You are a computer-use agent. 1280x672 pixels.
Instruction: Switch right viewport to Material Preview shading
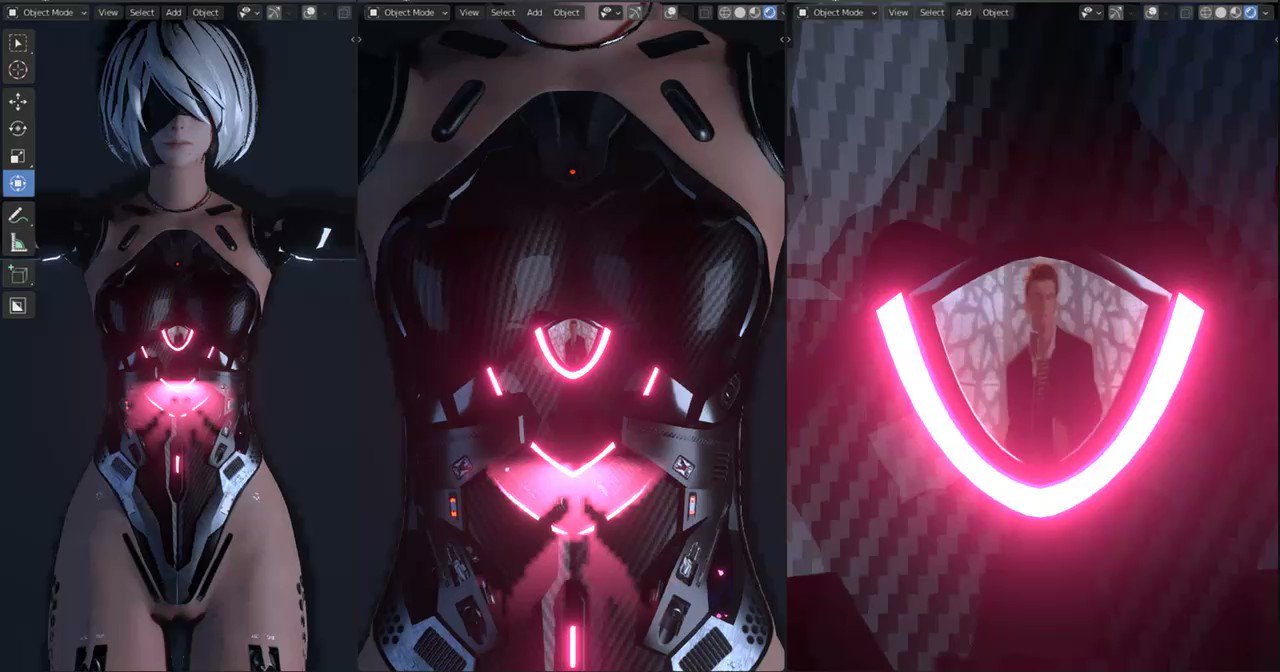1236,12
